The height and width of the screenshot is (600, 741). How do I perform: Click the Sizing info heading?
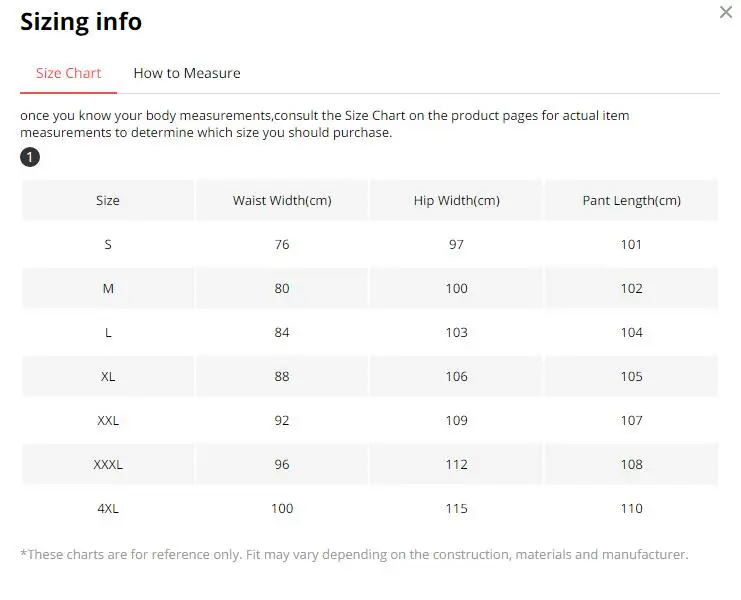point(81,22)
